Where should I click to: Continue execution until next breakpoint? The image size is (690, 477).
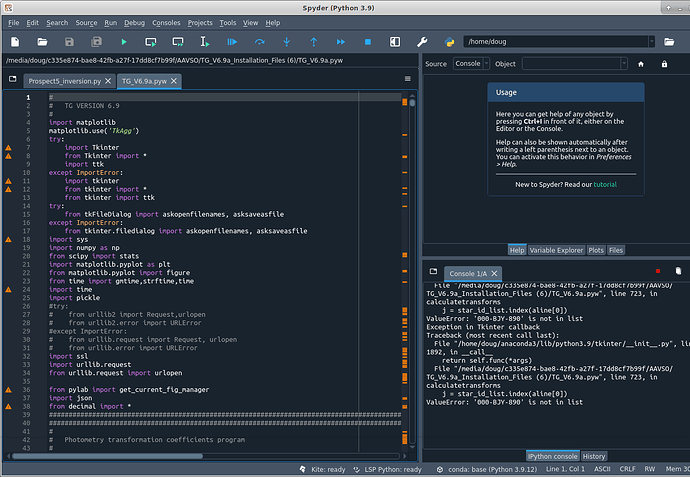tap(341, 42)
